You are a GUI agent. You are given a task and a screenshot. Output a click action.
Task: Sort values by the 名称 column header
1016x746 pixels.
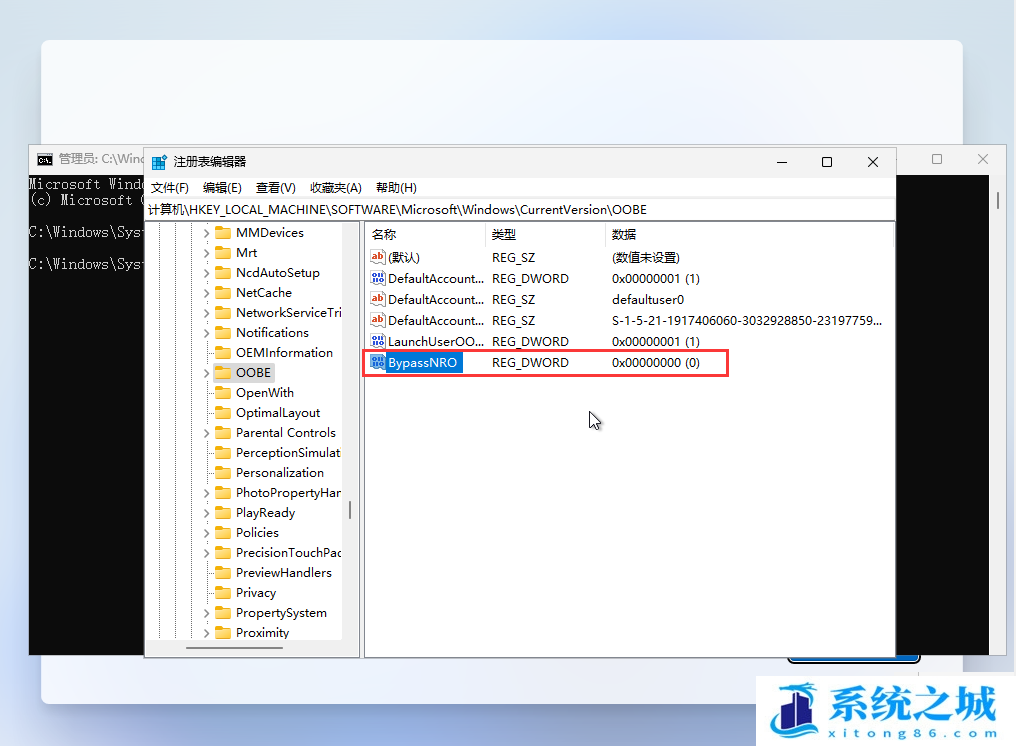(425, 235)
